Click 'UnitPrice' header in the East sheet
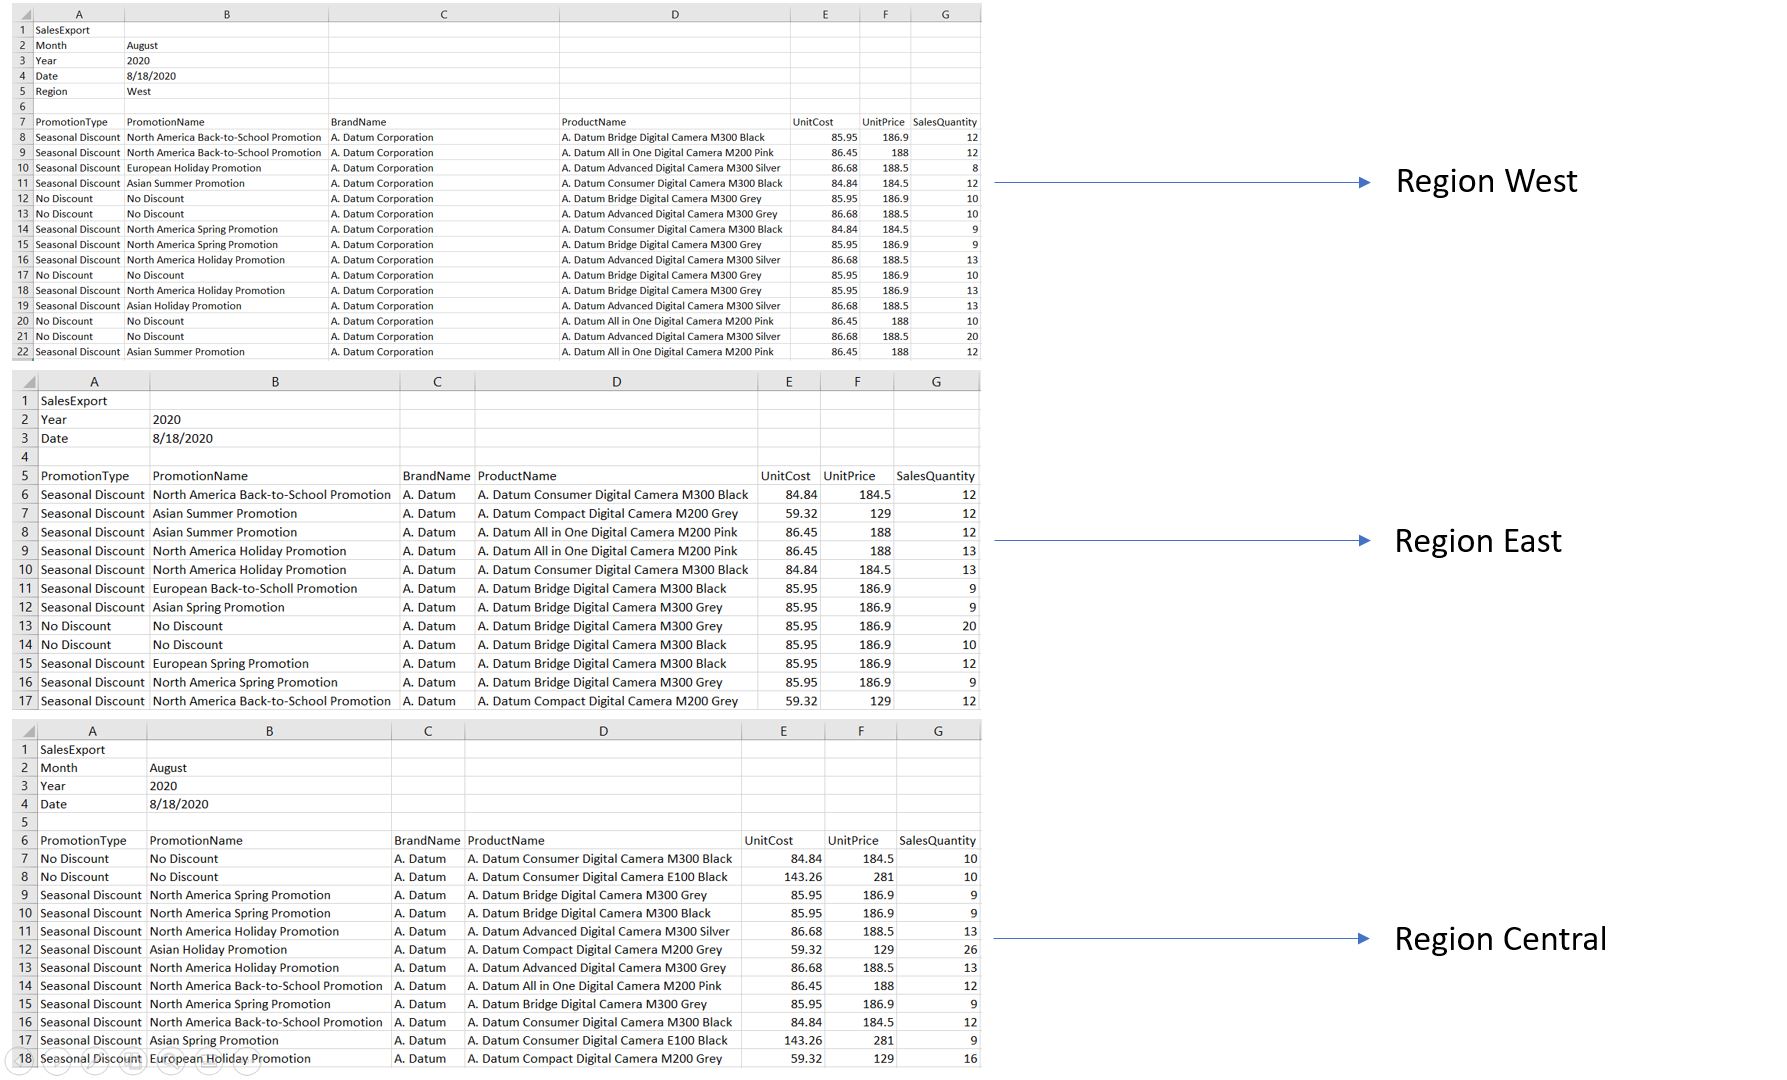Screen dimensions: 1787x1080 [849, 476]
